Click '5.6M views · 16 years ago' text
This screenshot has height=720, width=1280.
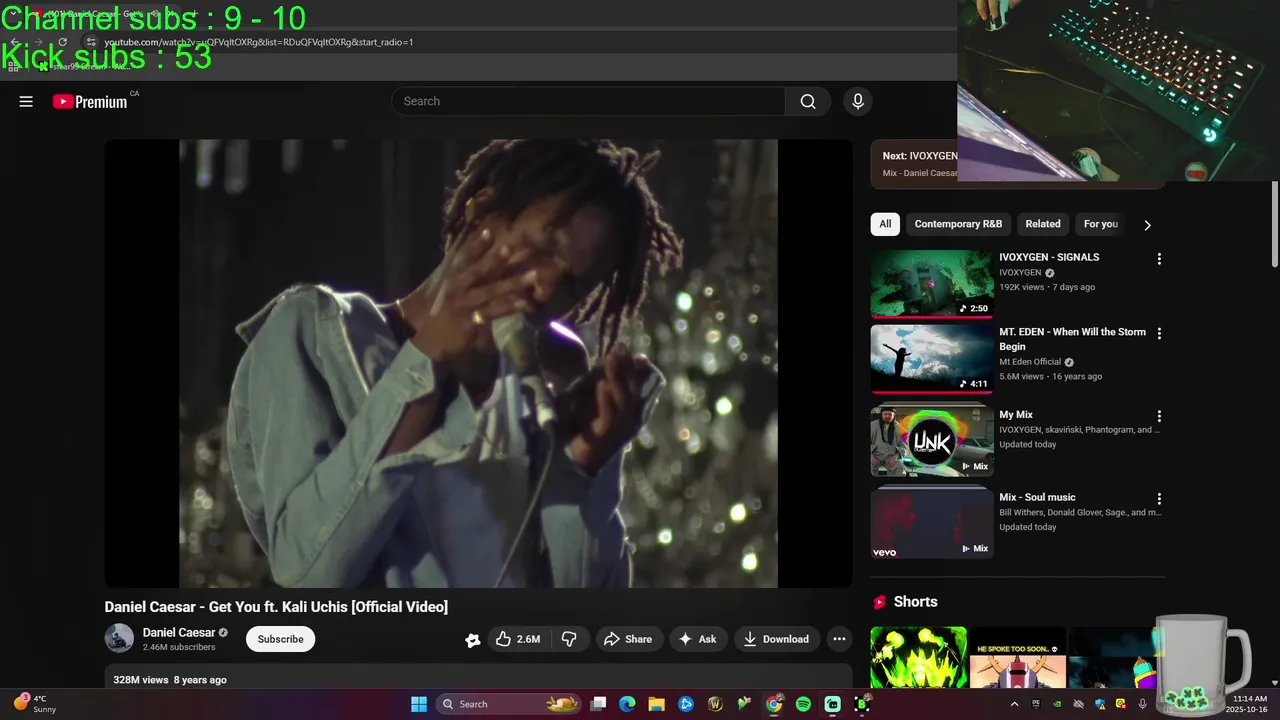(x=1050, y=377)
